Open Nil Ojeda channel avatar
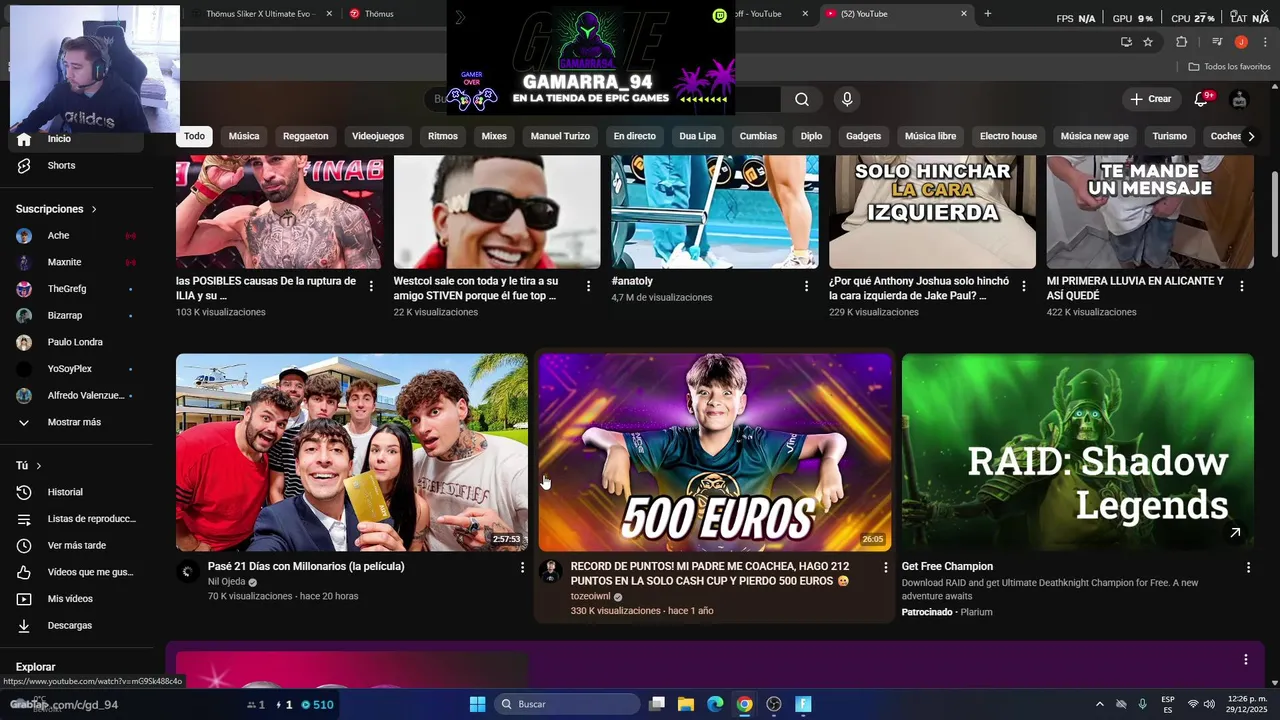Image resolution: width=1280 pixels, height=720 pixels. click(187, 572)
